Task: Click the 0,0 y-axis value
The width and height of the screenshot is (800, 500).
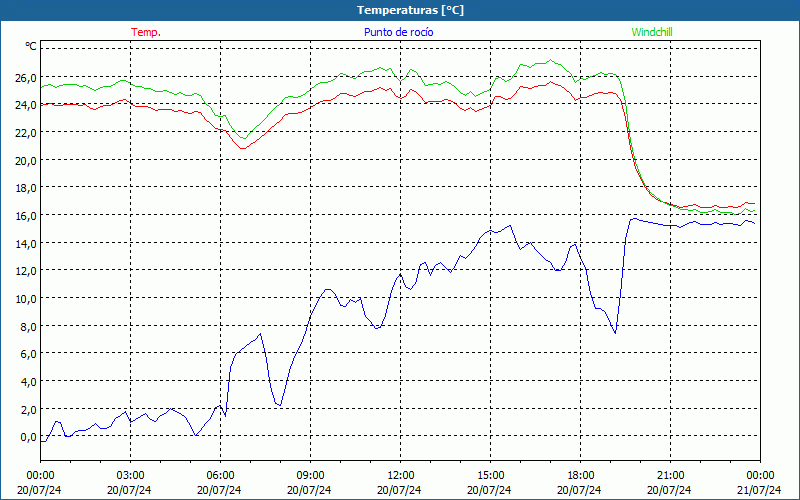Action: pyautogui.click(x=31, y=437)
